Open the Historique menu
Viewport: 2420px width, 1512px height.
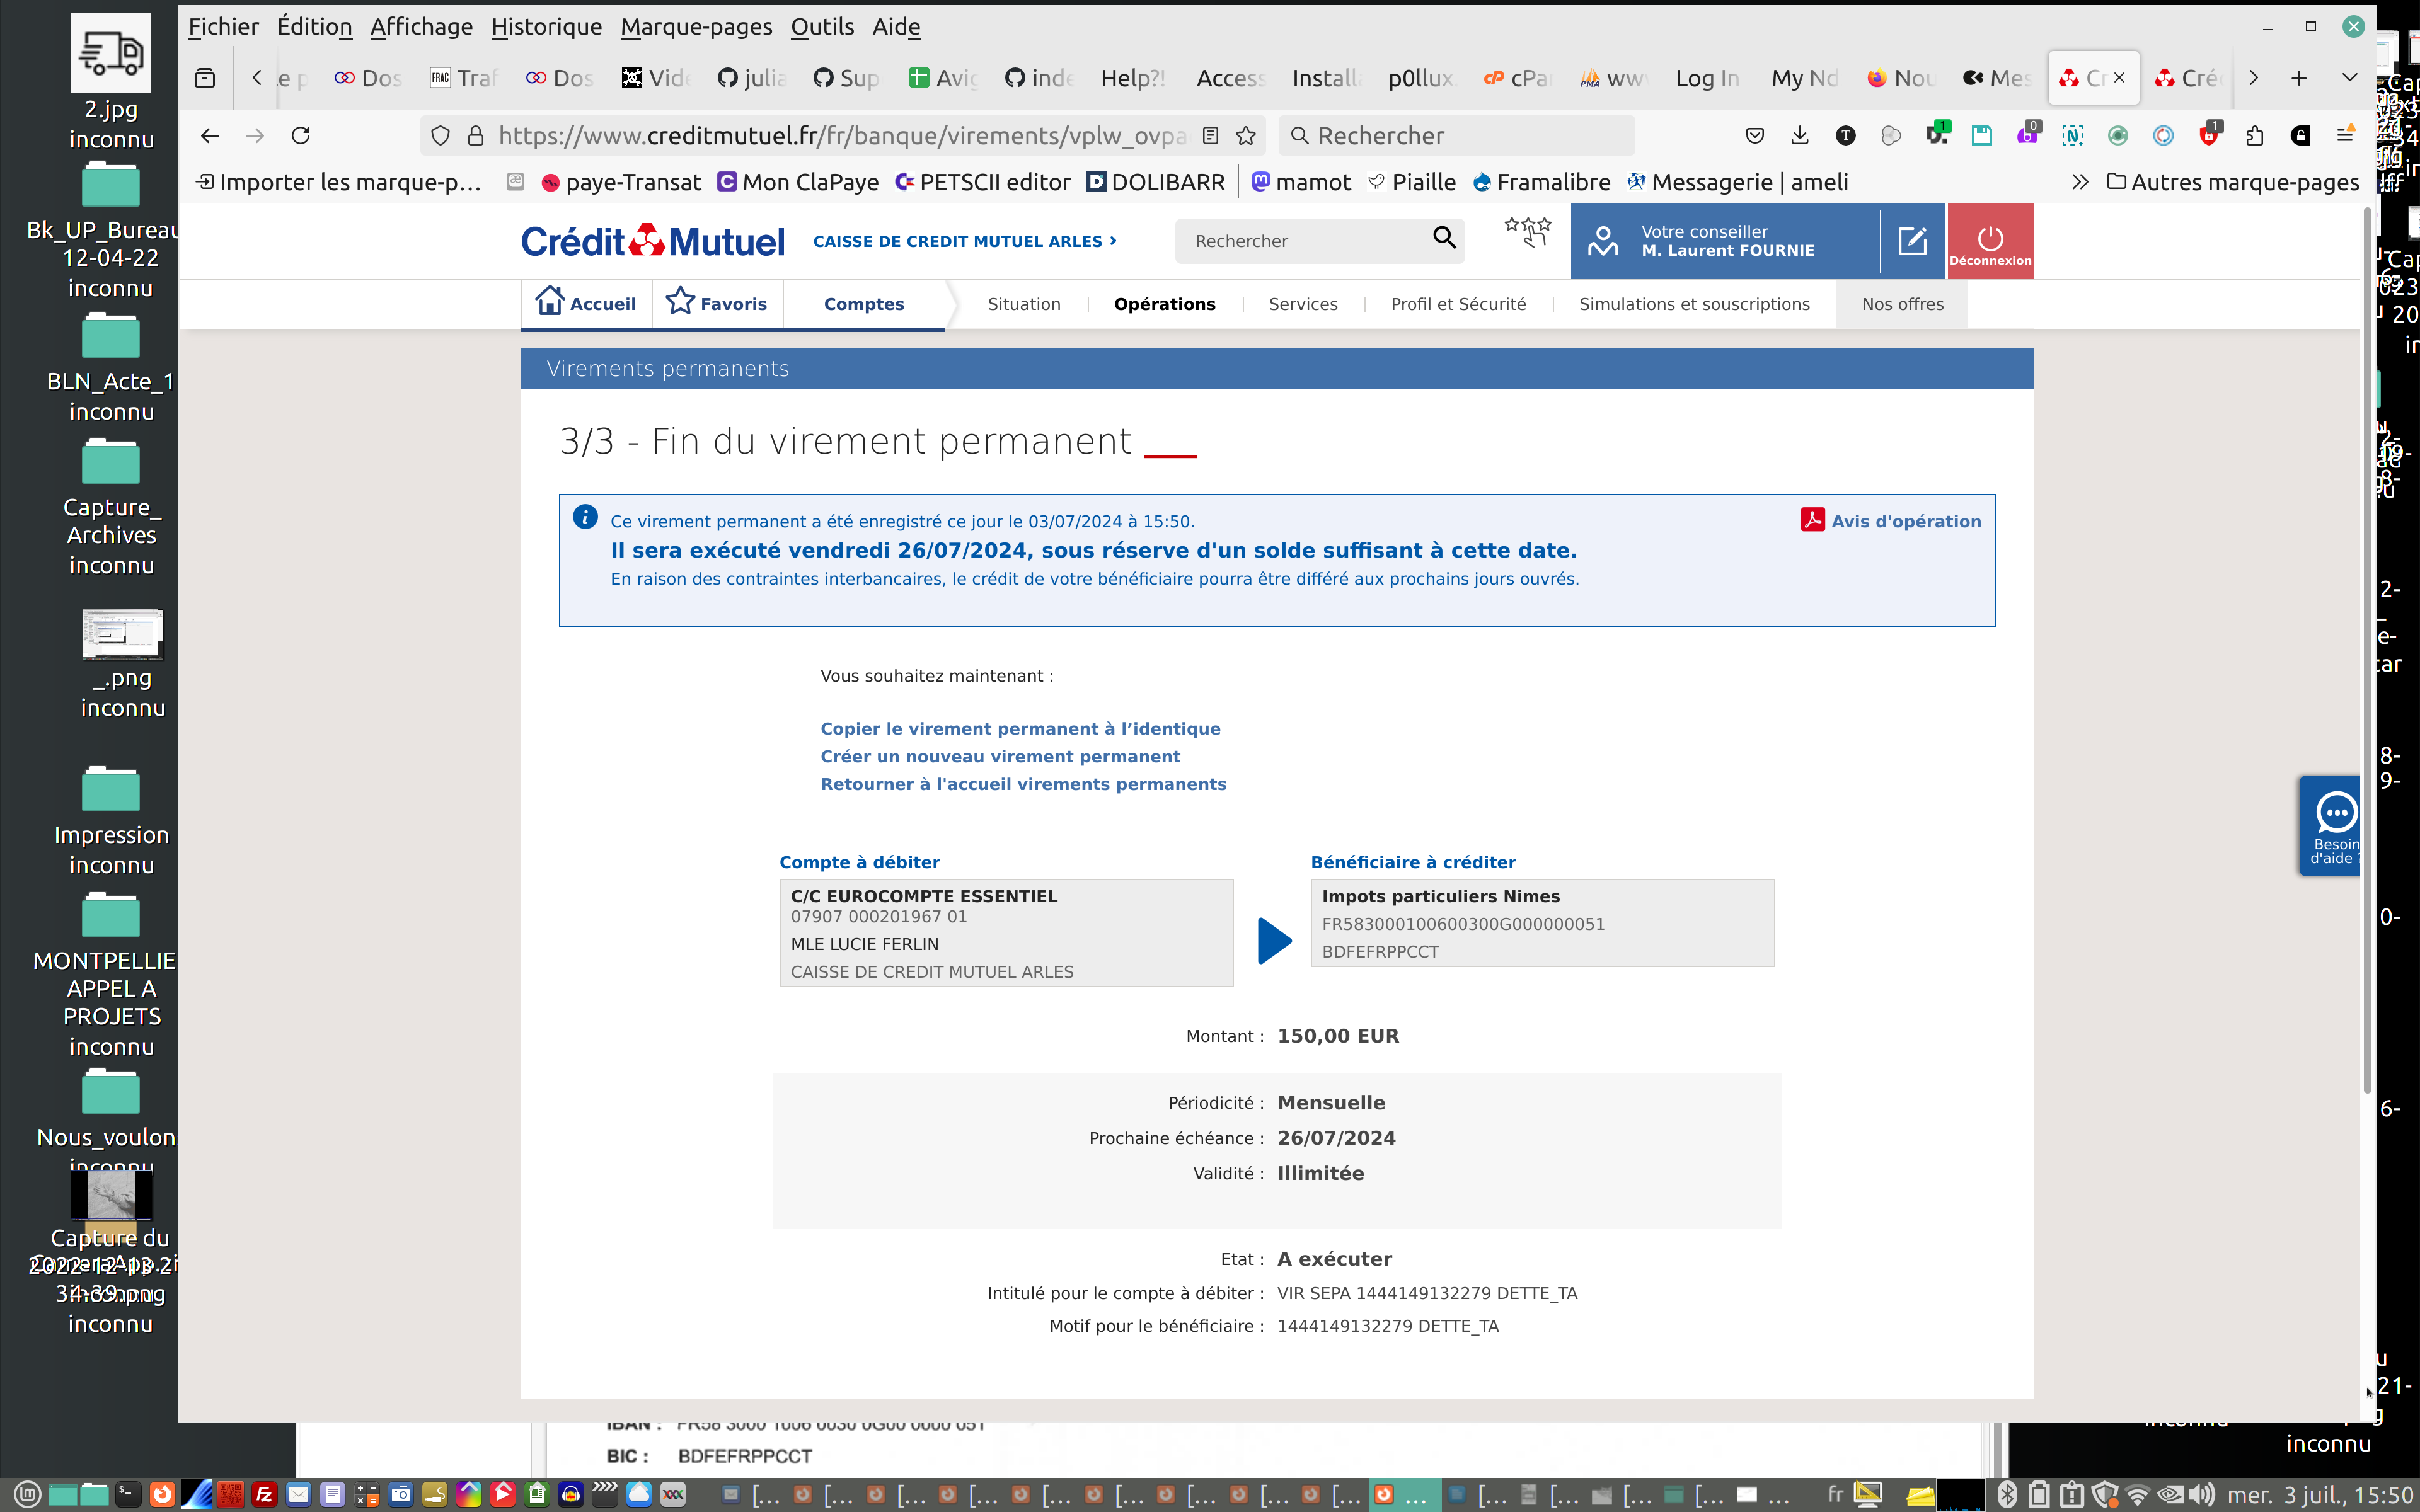[546, 27]
